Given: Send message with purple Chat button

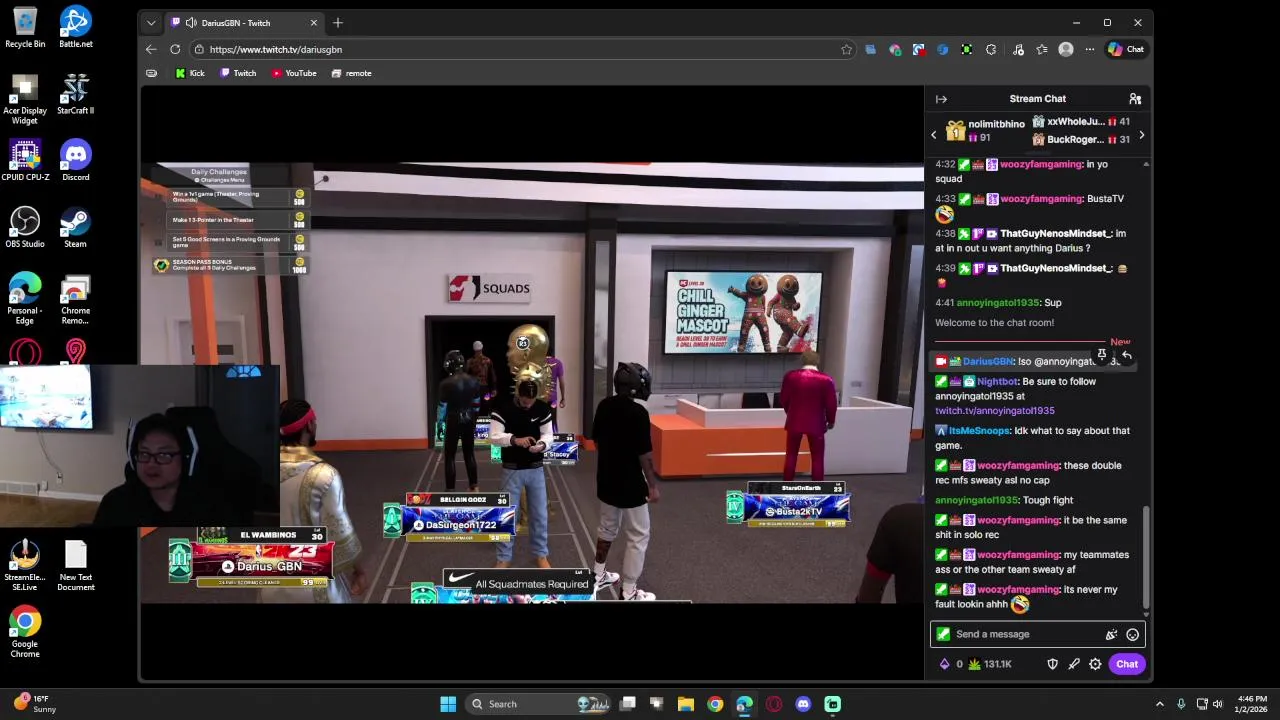Looking at the screenshot, I should tap(1127, 664).
